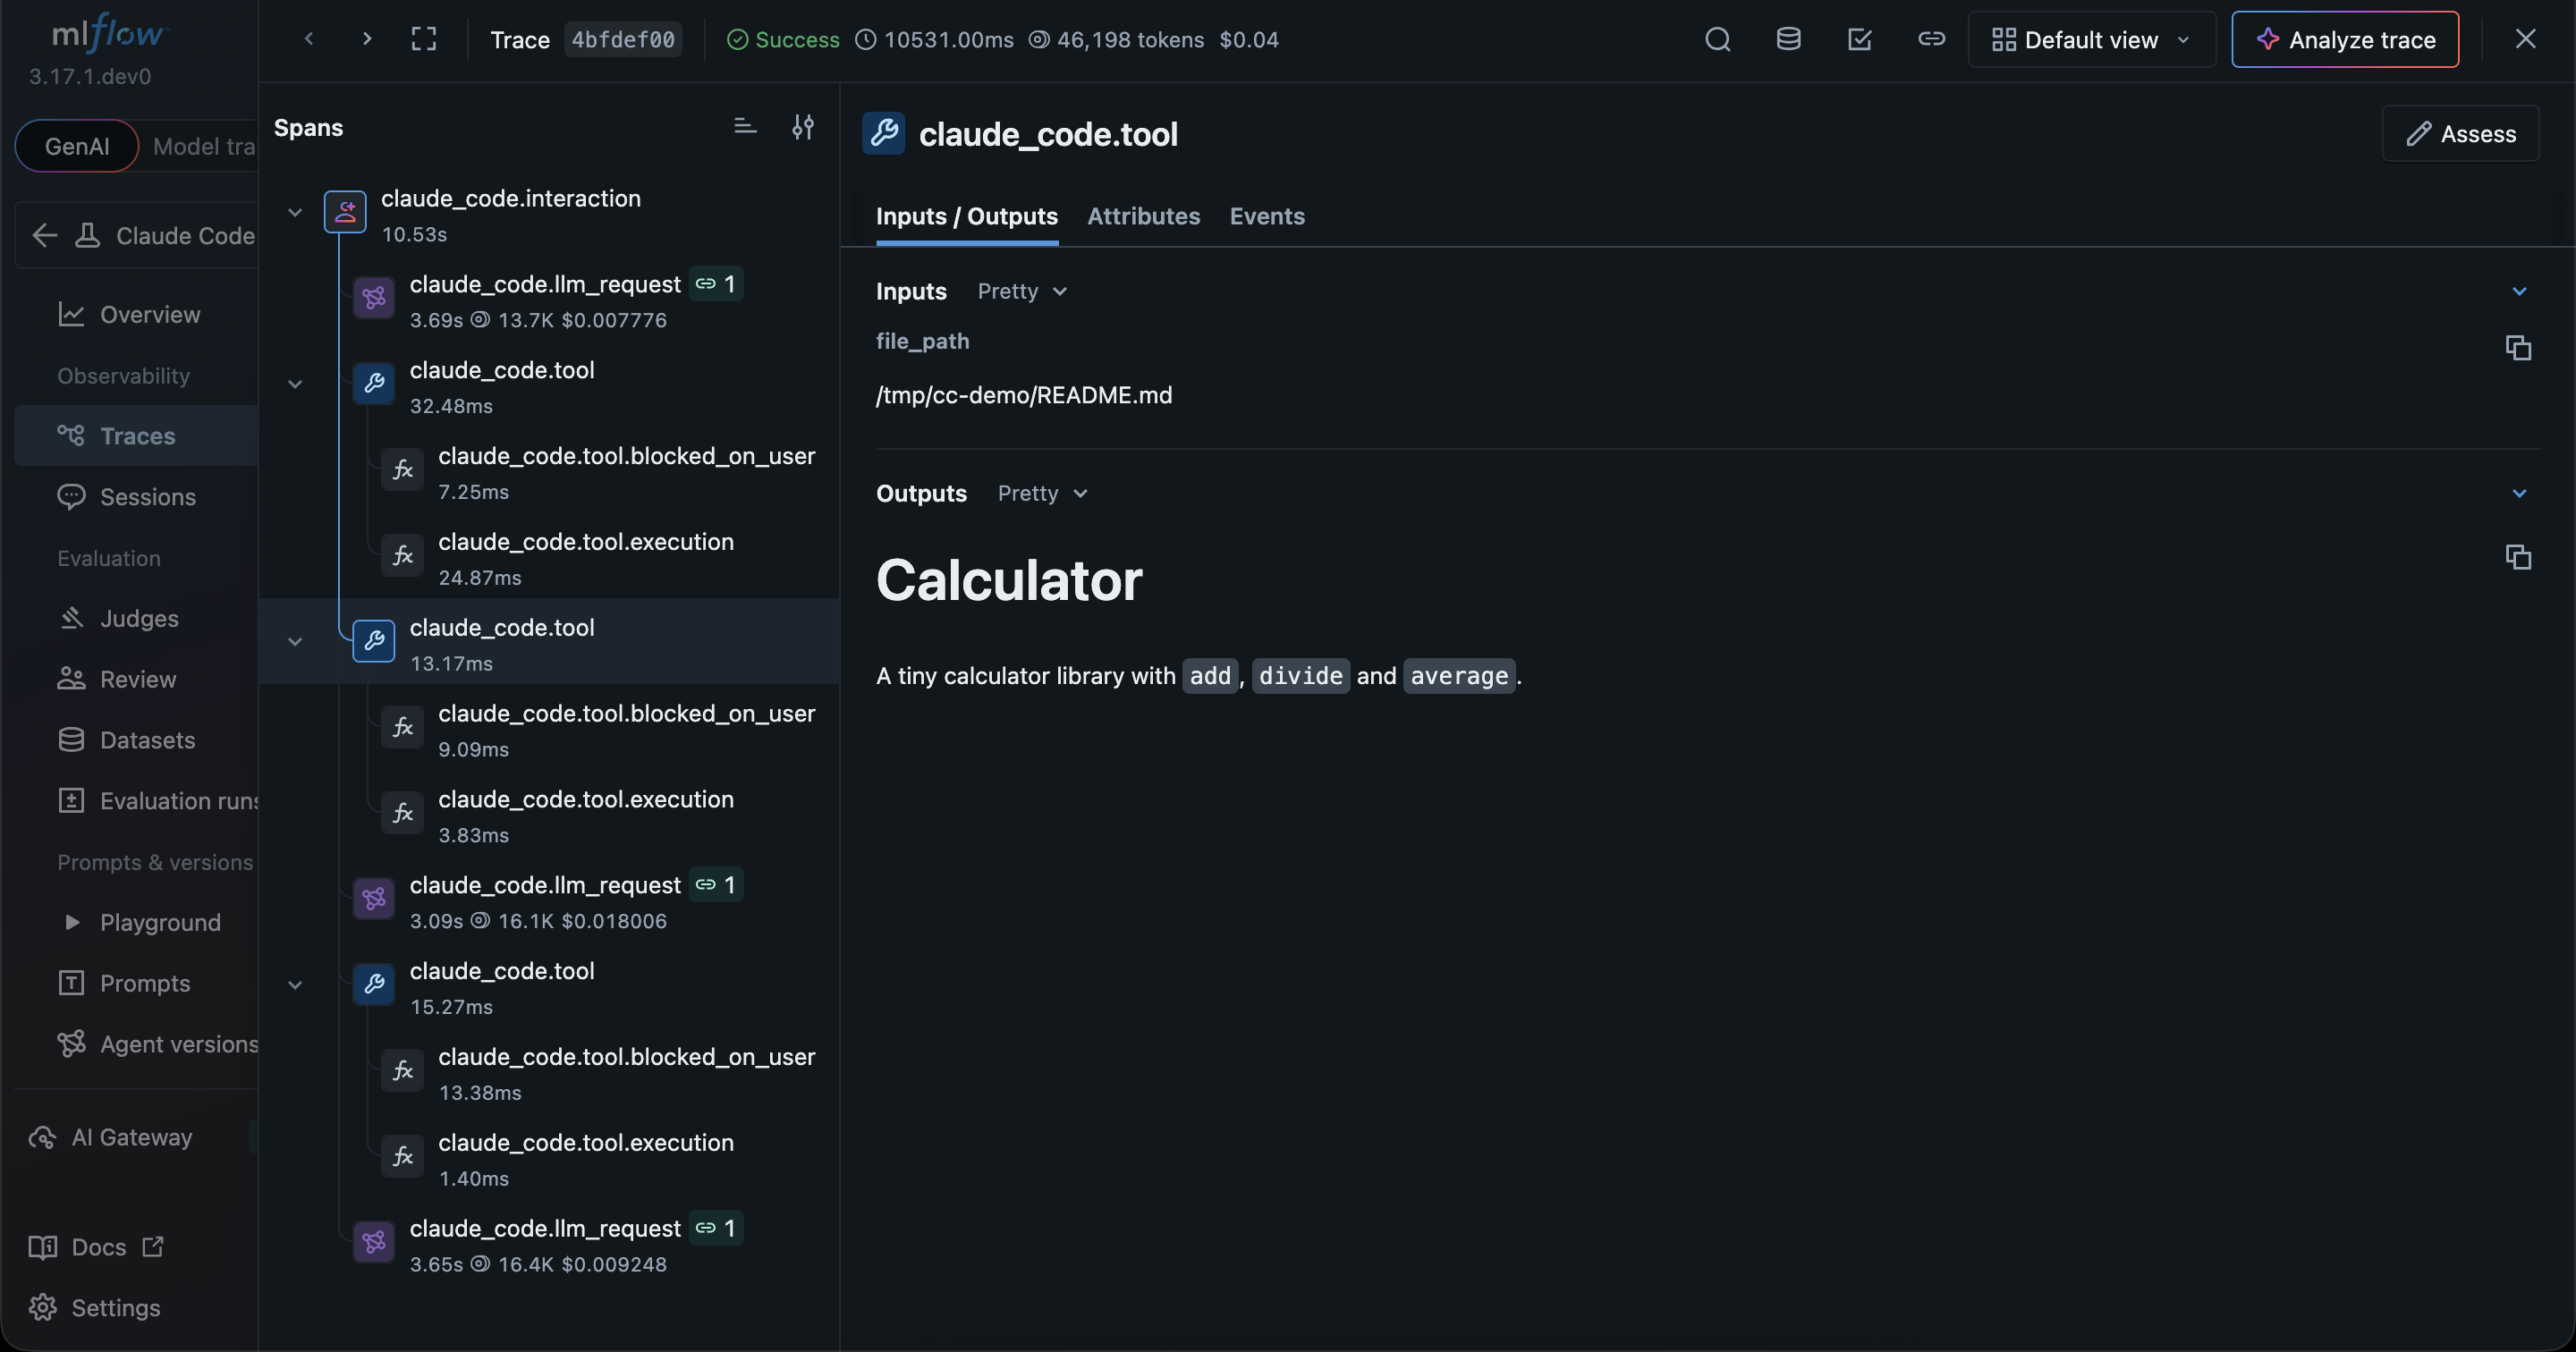The image size is (2576, 1352).
Task: Copy the file_path input value
Action: (x=2518, y=348)
